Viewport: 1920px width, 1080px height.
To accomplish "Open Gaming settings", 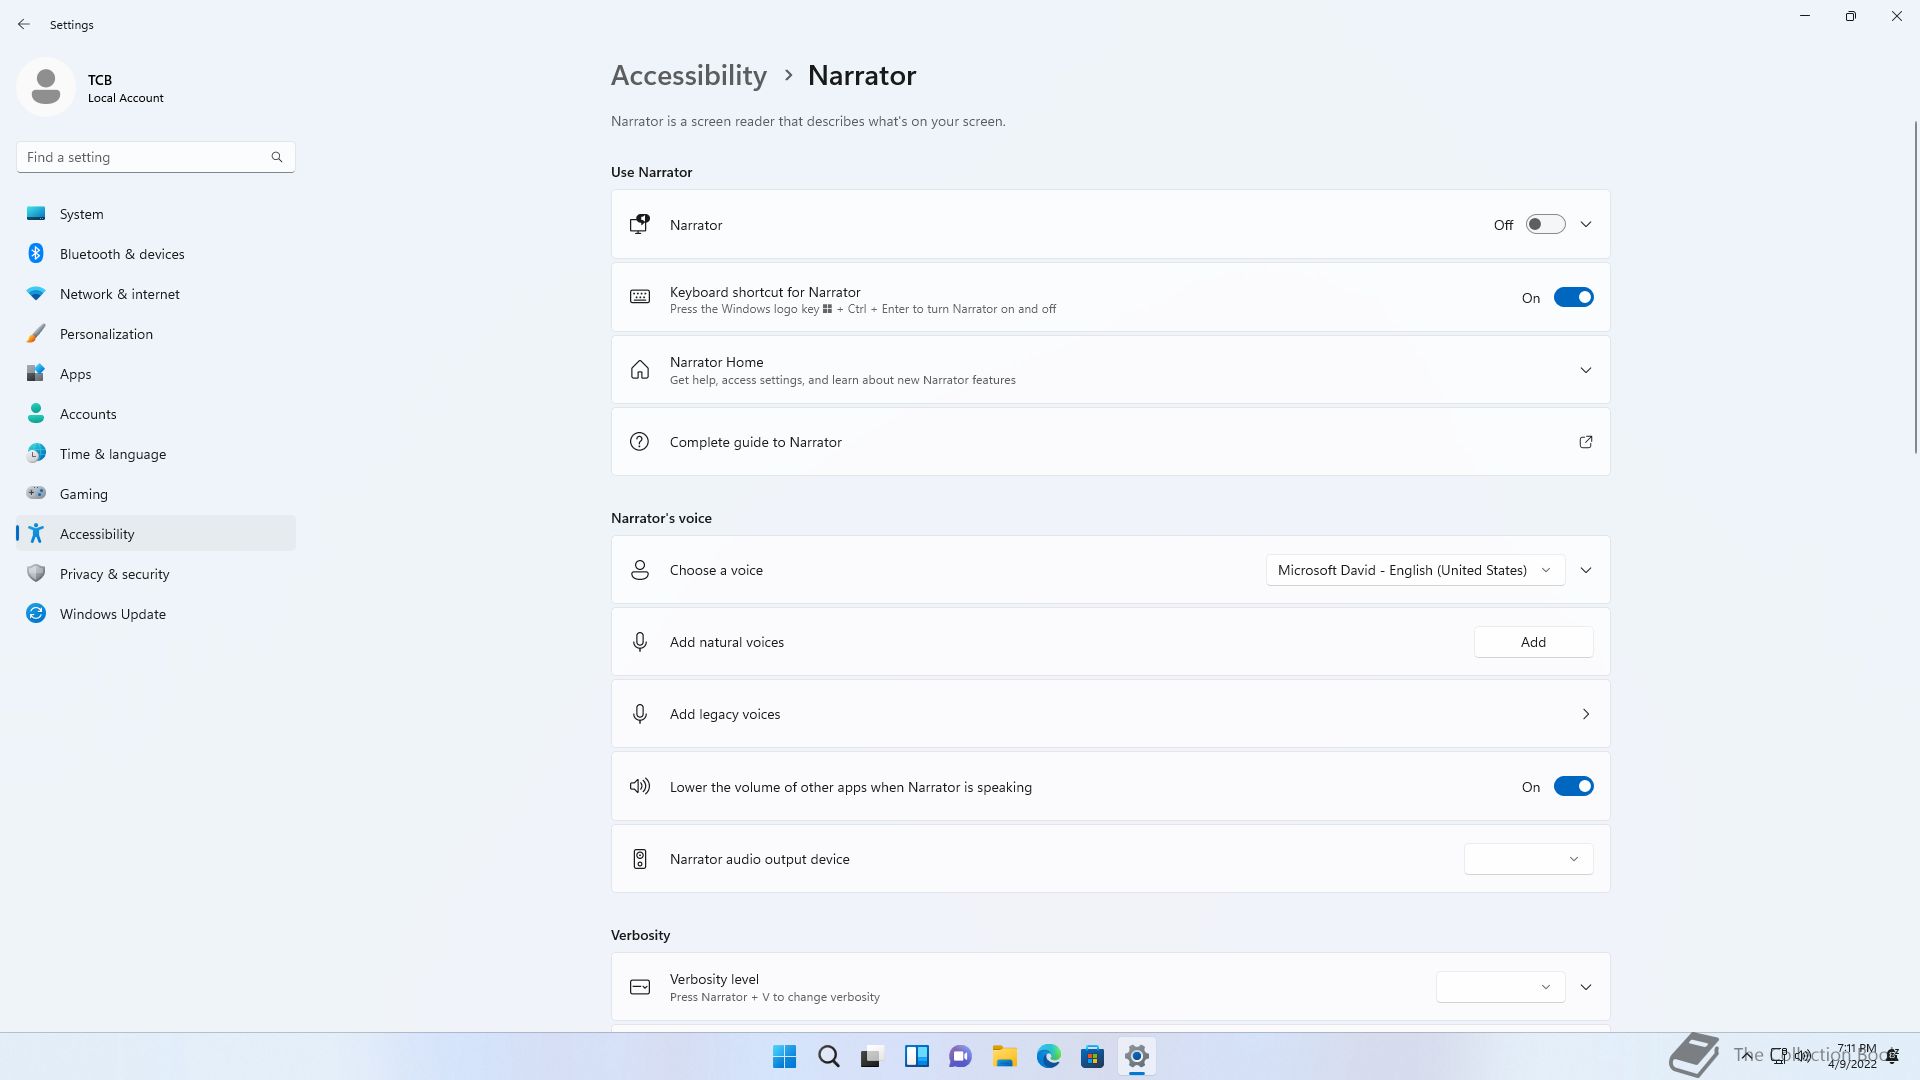I will point(156,494).
